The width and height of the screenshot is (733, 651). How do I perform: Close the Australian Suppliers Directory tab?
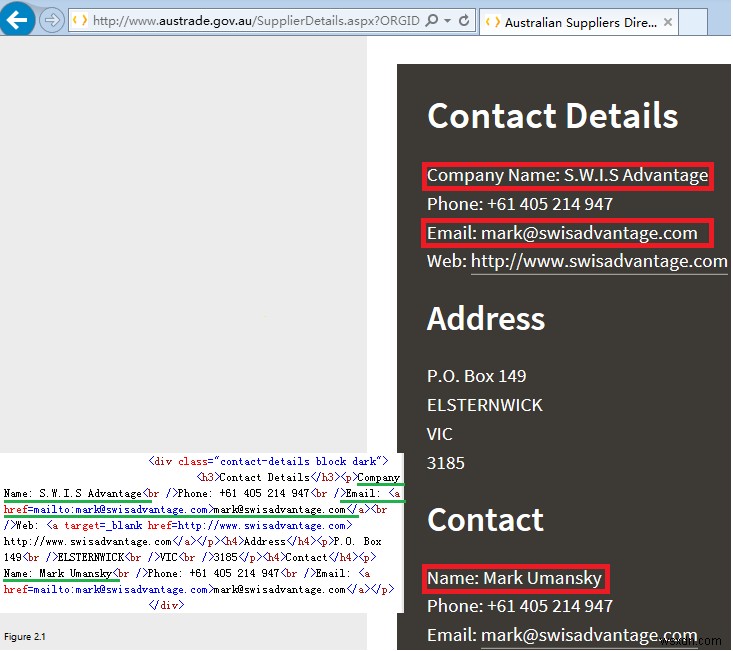[668, 22]
